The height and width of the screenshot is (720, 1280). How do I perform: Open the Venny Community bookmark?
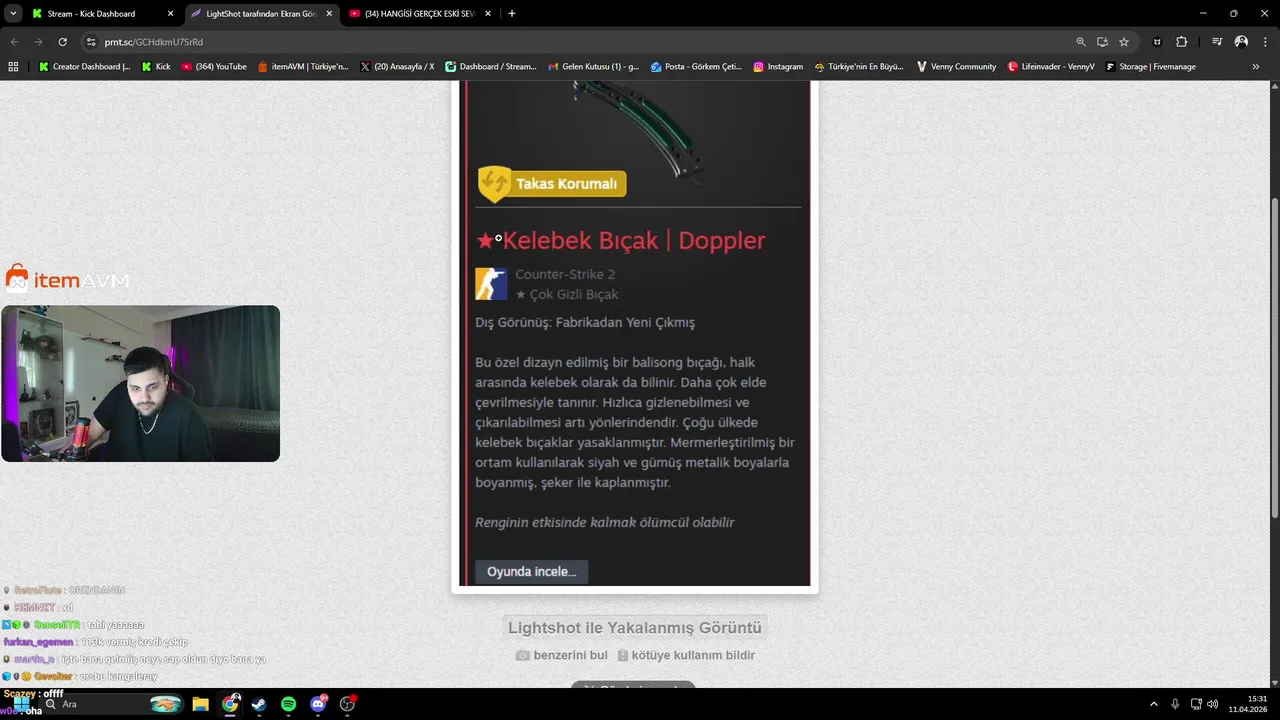[x=955, y=67]
